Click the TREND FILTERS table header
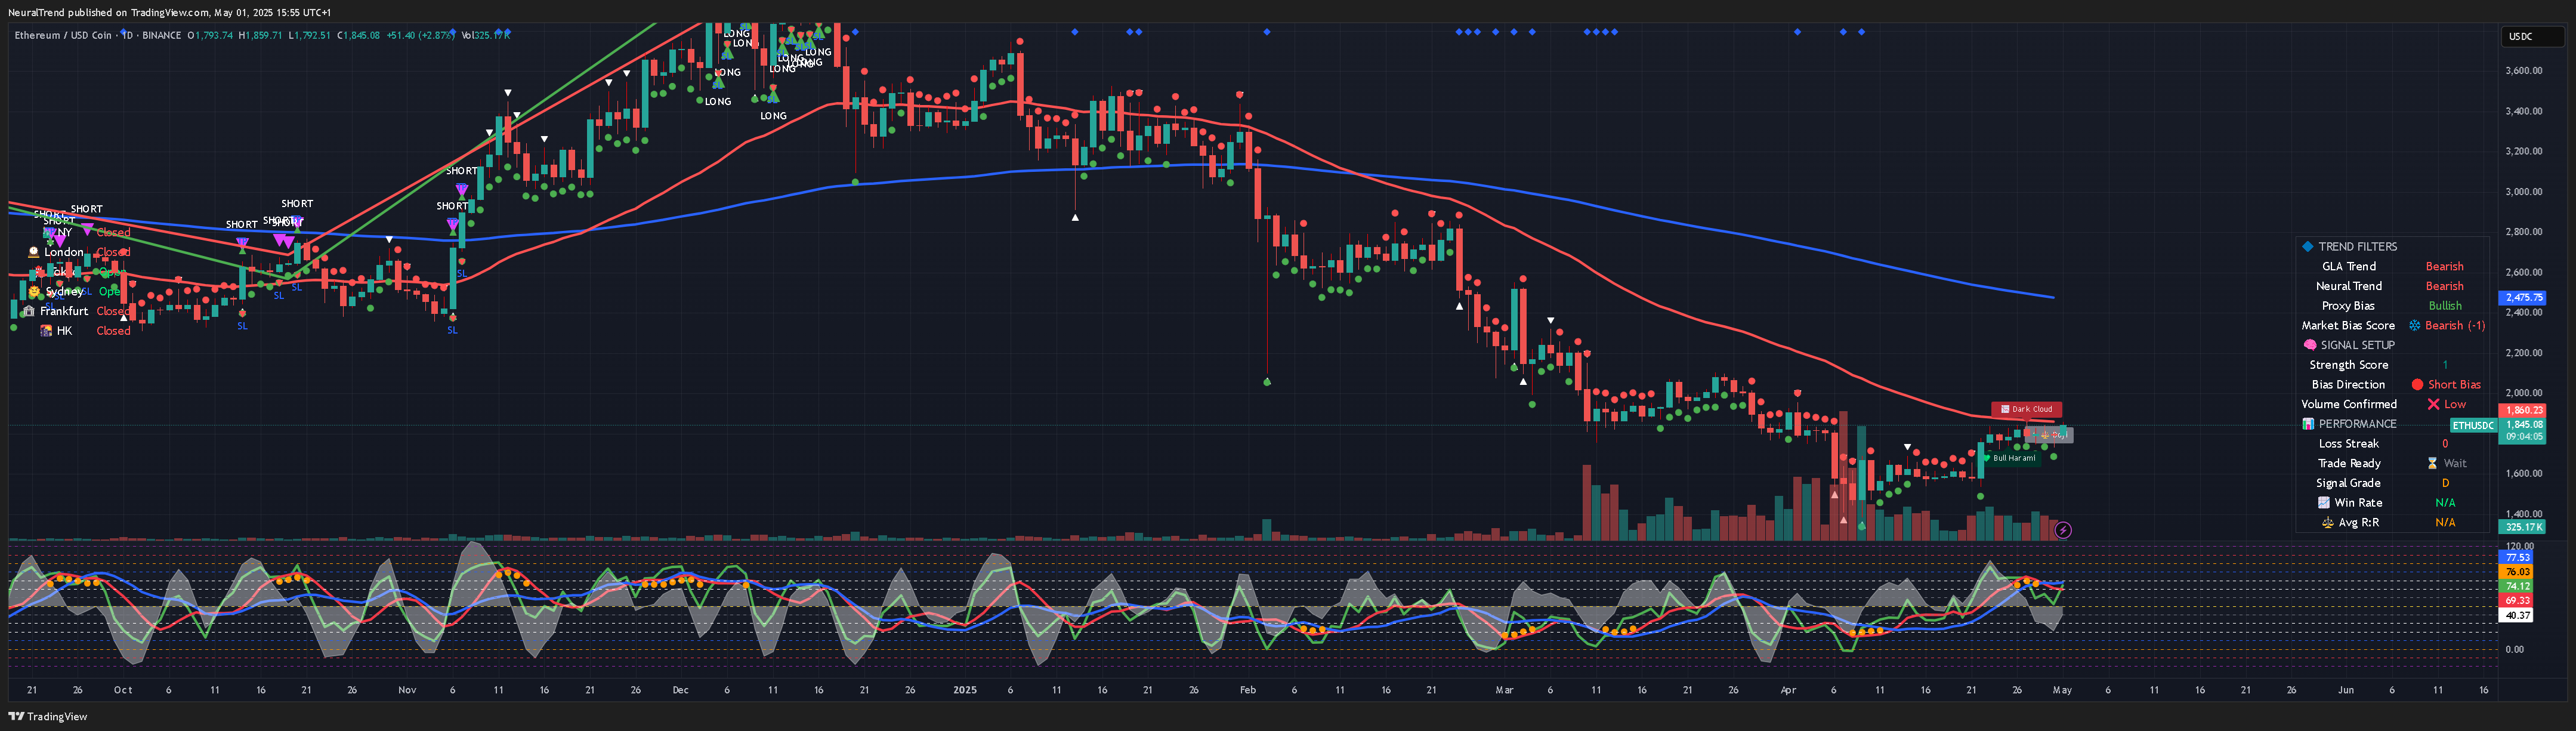The image size is (2576, 731). click(x=2358, y=246)
